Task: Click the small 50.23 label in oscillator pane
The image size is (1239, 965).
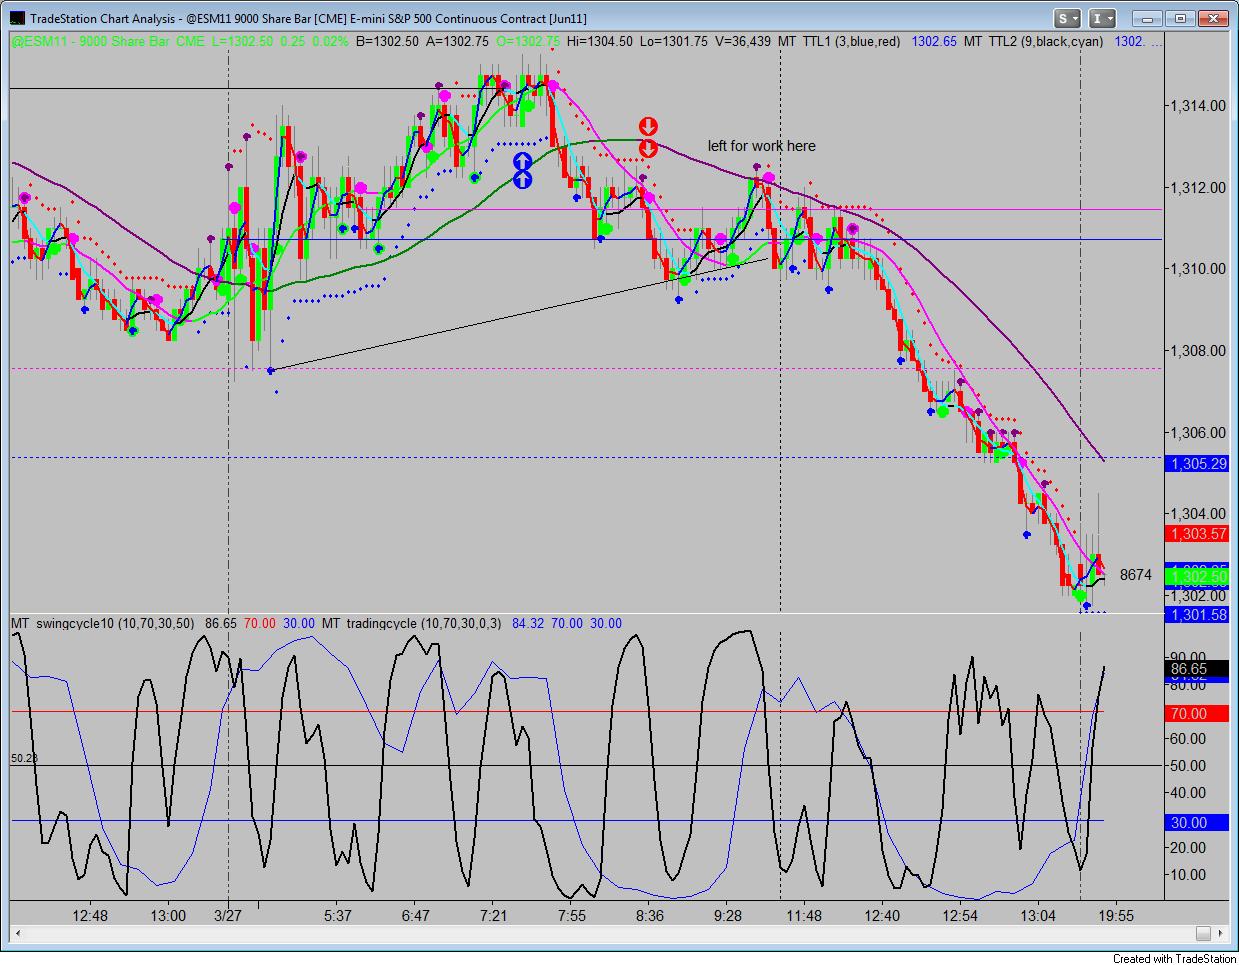Action: (x=22, y=759)
